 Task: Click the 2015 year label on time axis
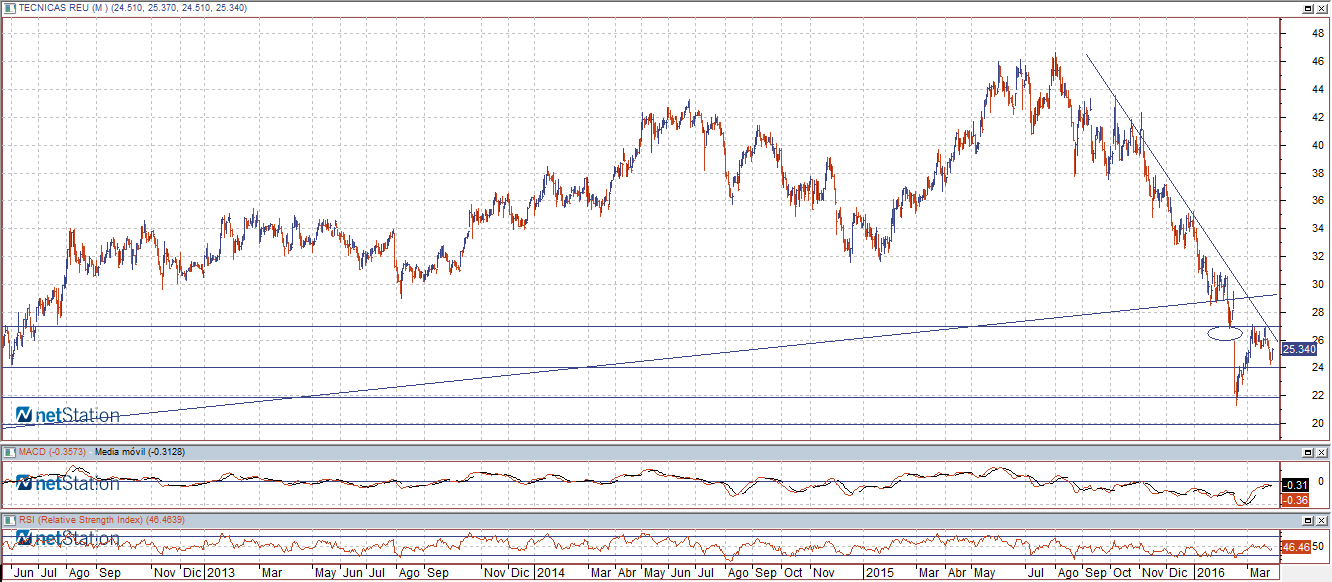[x=879, y=573]
